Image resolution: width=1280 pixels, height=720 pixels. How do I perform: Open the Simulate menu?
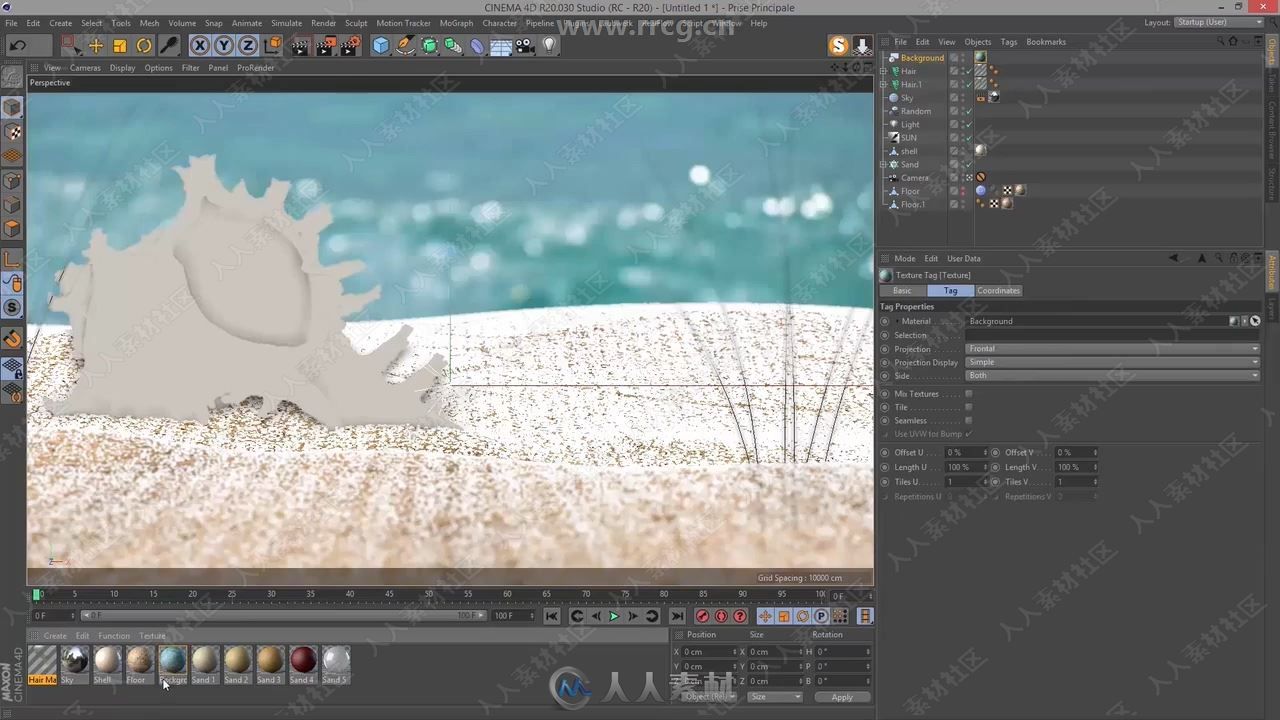tap(286, 23)
